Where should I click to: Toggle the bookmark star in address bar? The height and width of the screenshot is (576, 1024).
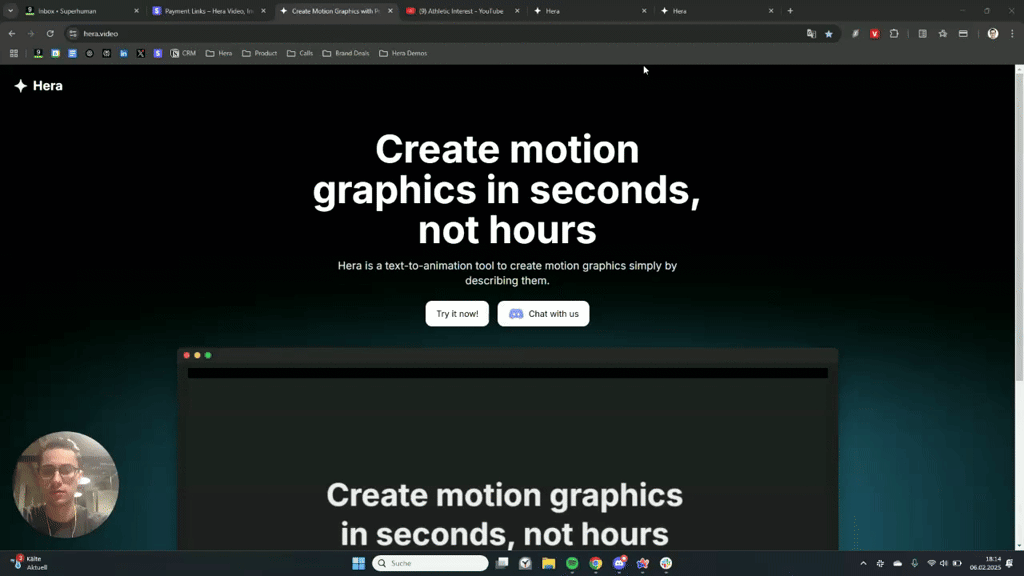pos(829,33)
